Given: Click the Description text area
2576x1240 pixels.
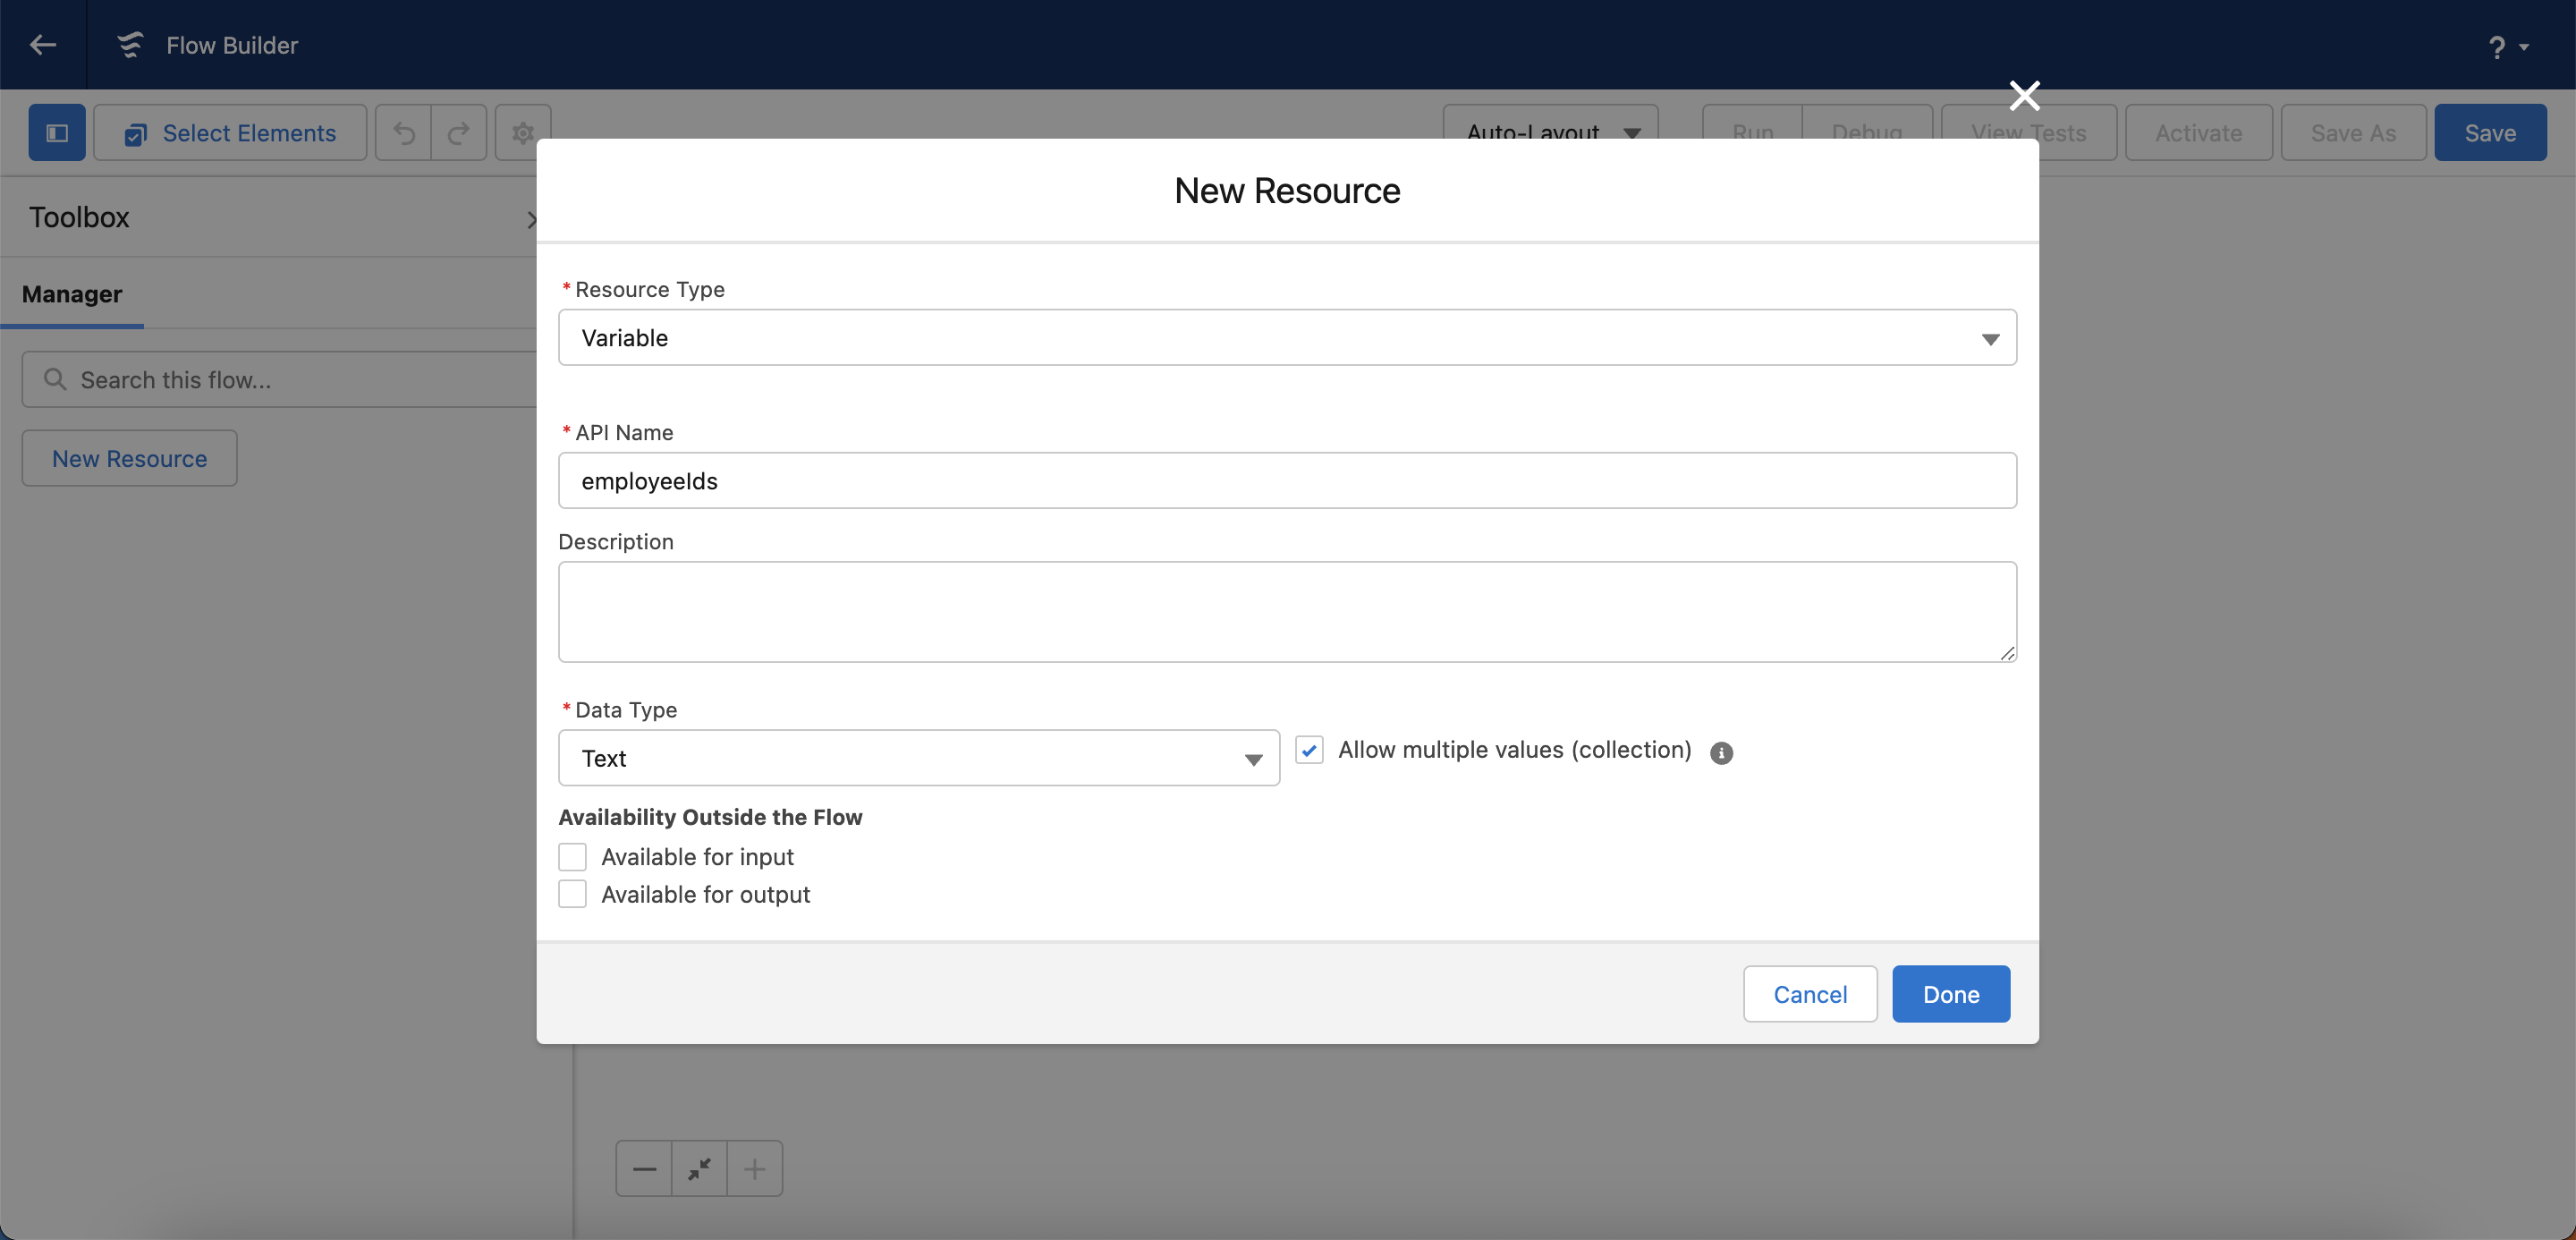Looking at the screenshot, I should 1287,611.
